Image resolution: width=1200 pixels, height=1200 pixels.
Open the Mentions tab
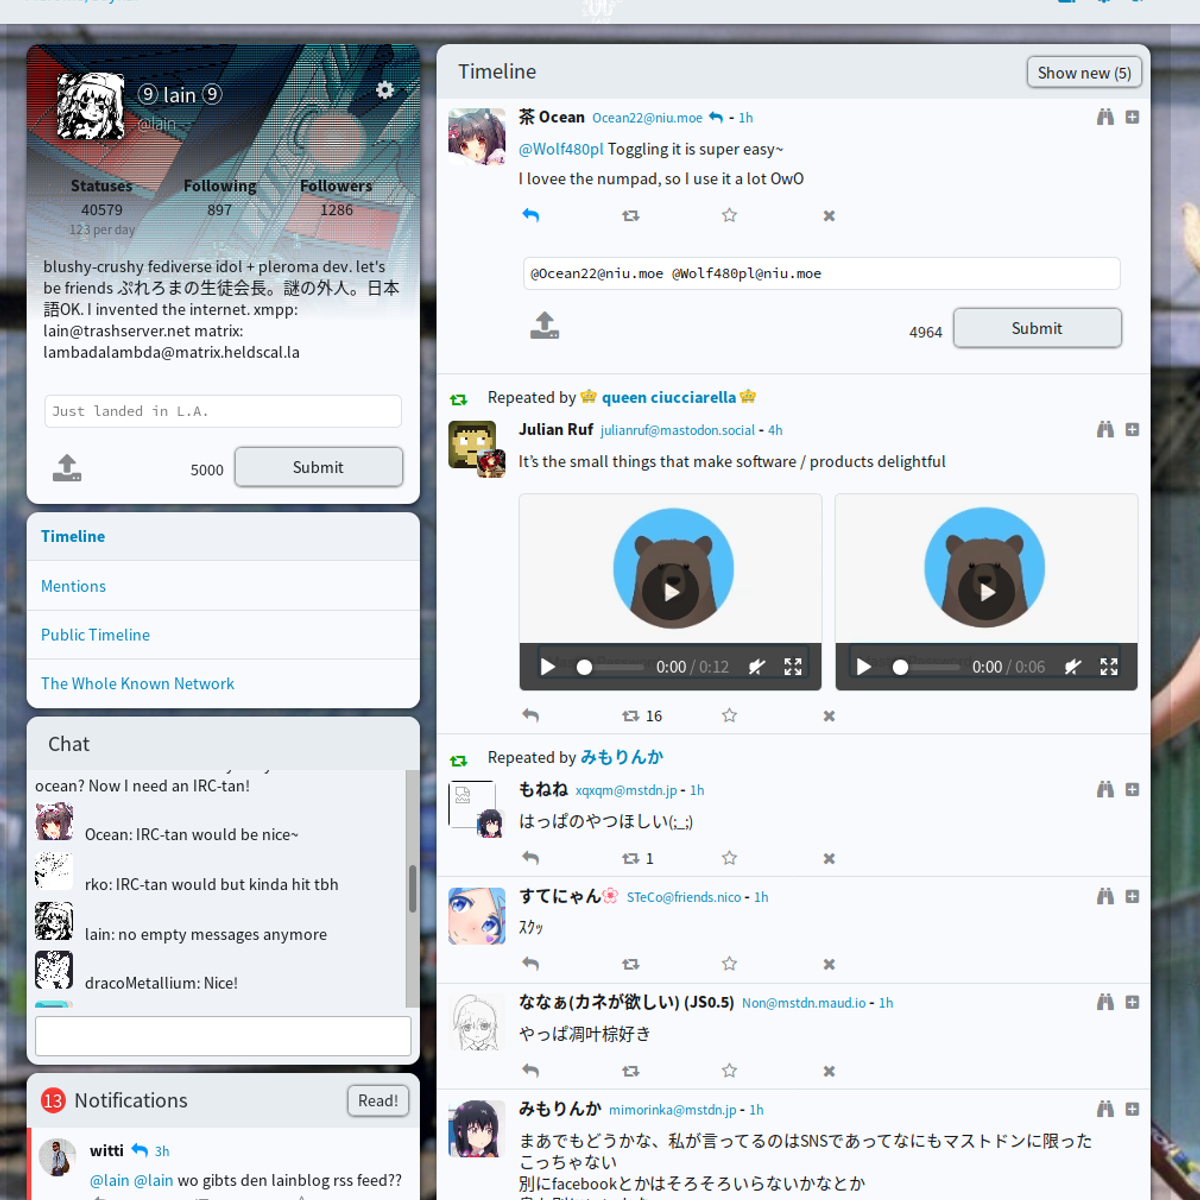[73, 586]
